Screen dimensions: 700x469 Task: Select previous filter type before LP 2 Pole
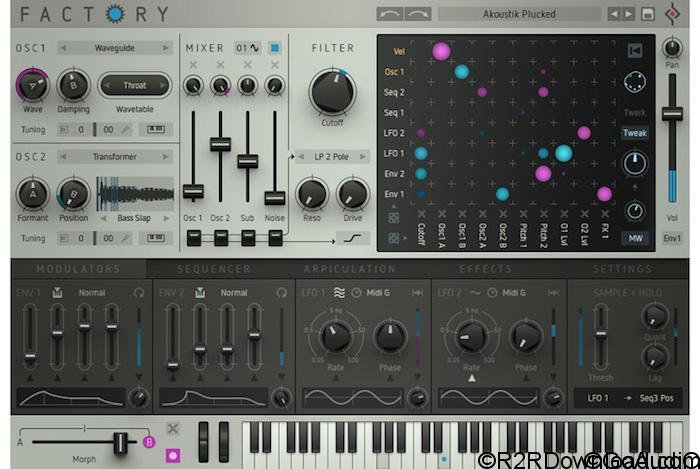click(301, 157)
